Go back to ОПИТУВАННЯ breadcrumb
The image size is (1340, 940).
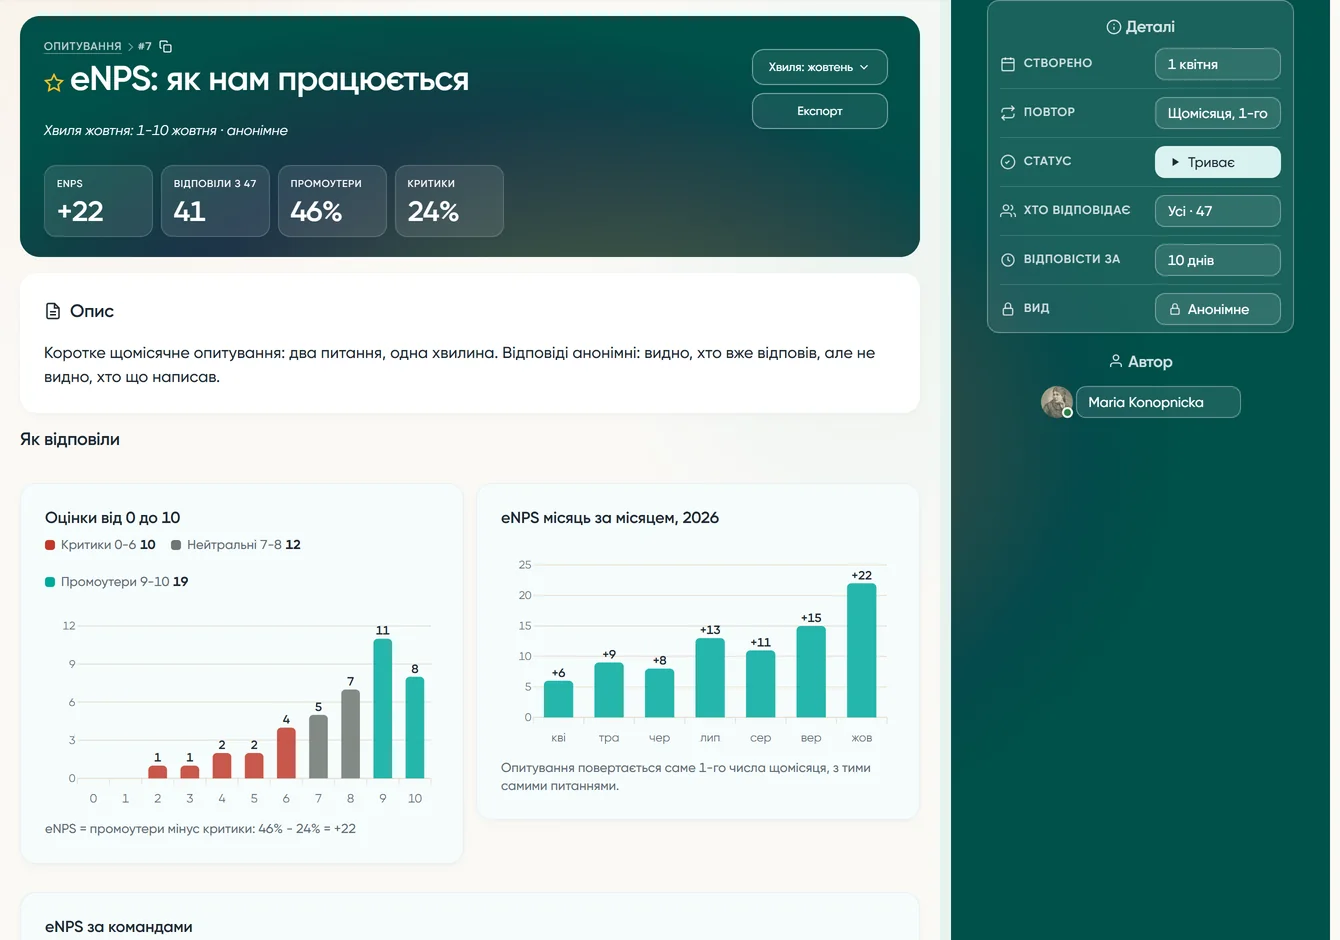pos(83,47)
